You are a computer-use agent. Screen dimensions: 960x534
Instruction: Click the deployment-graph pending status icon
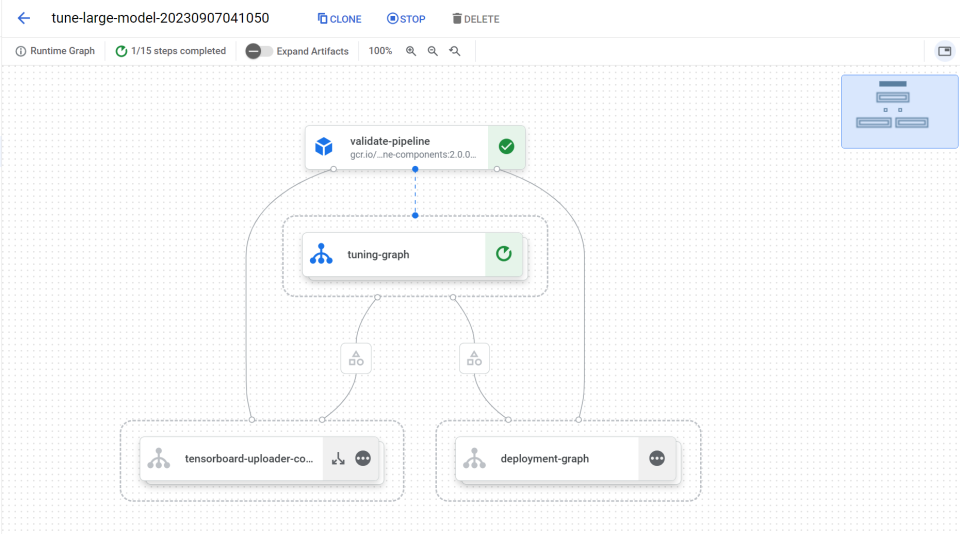pyautogui.click(x=657, y=459)
